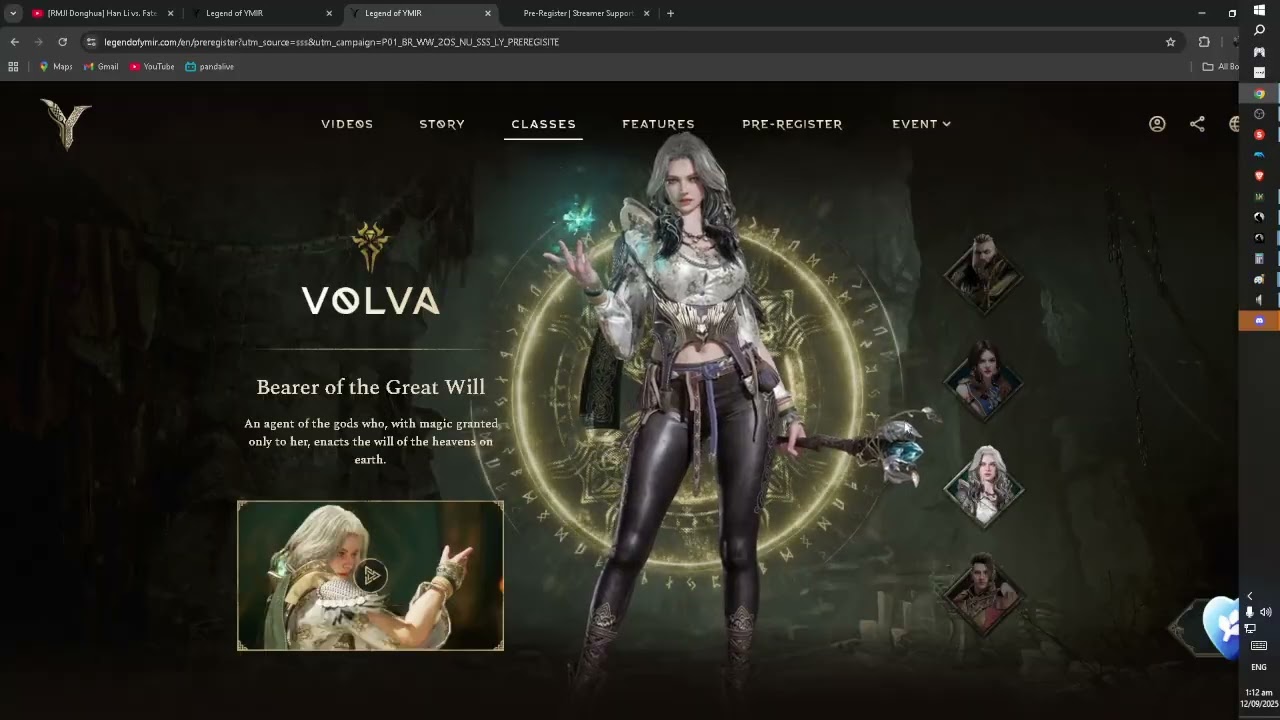1280x720 pixels.
Task: Open the Chrome apps grid
Action: (13, 67)
